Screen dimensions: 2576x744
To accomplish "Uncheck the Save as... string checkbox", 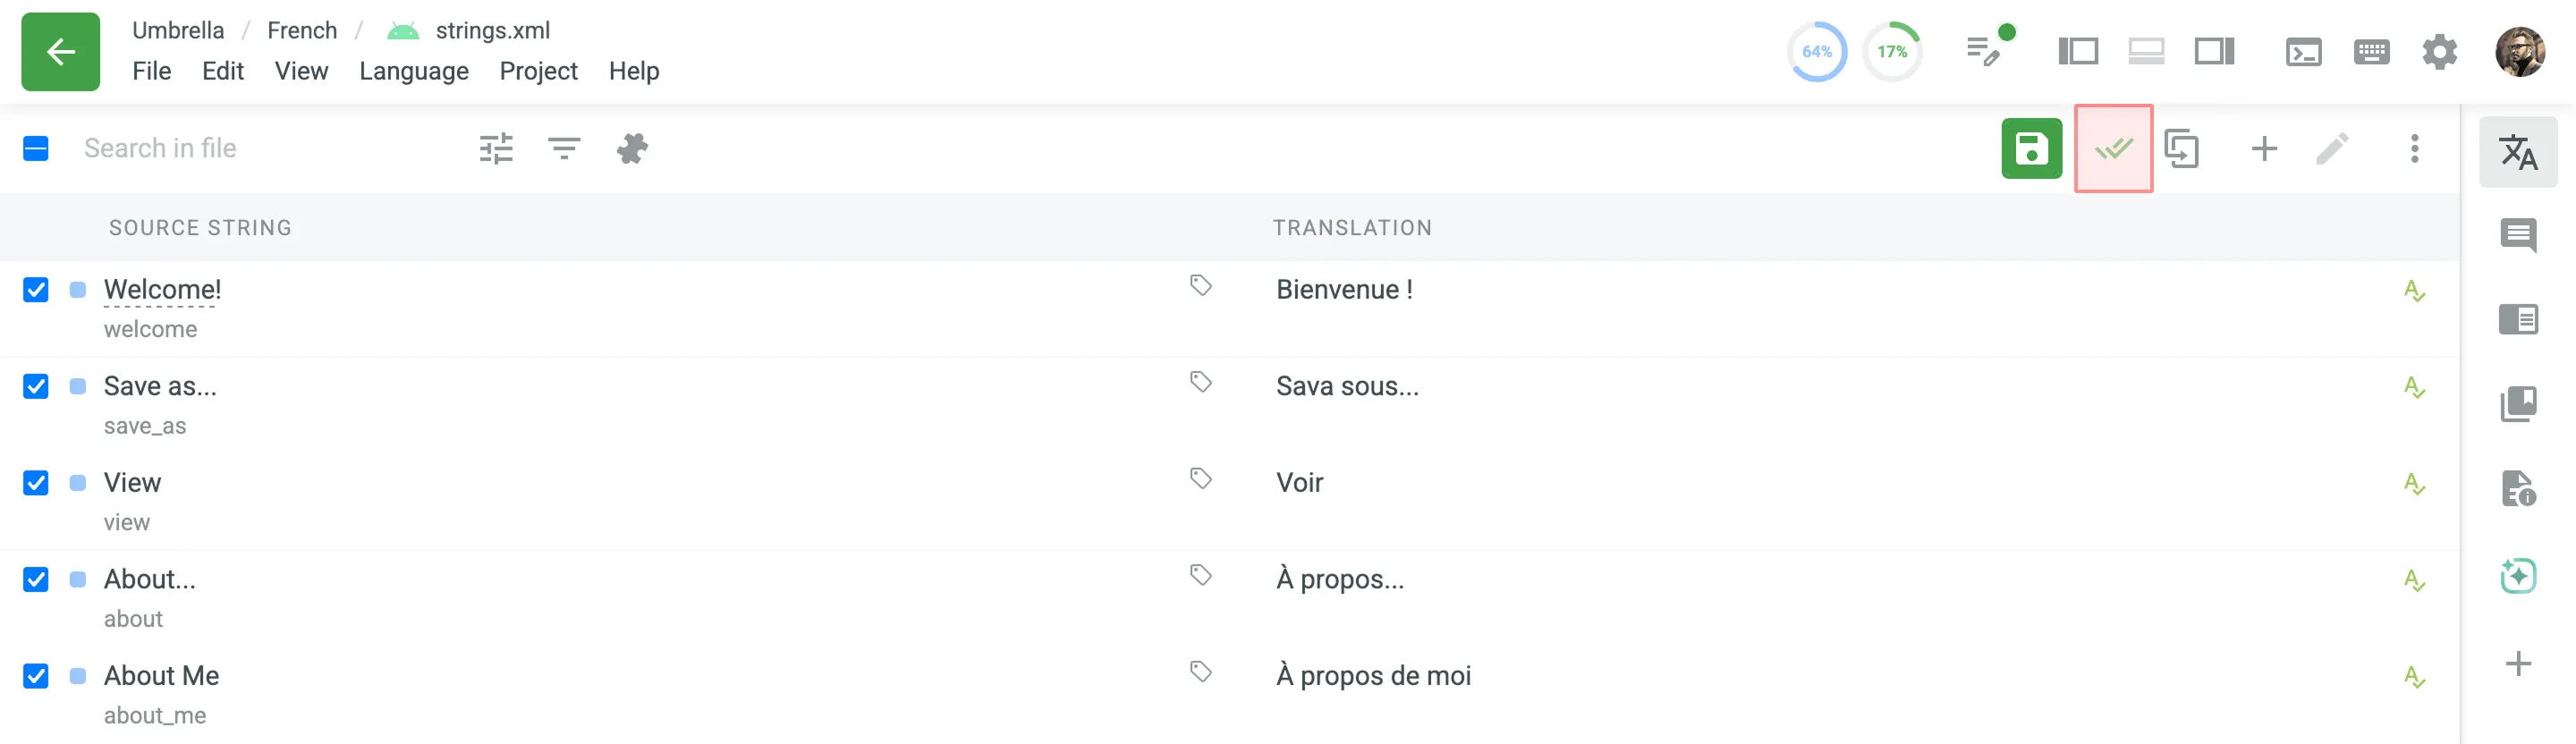I will click(36, 387).
